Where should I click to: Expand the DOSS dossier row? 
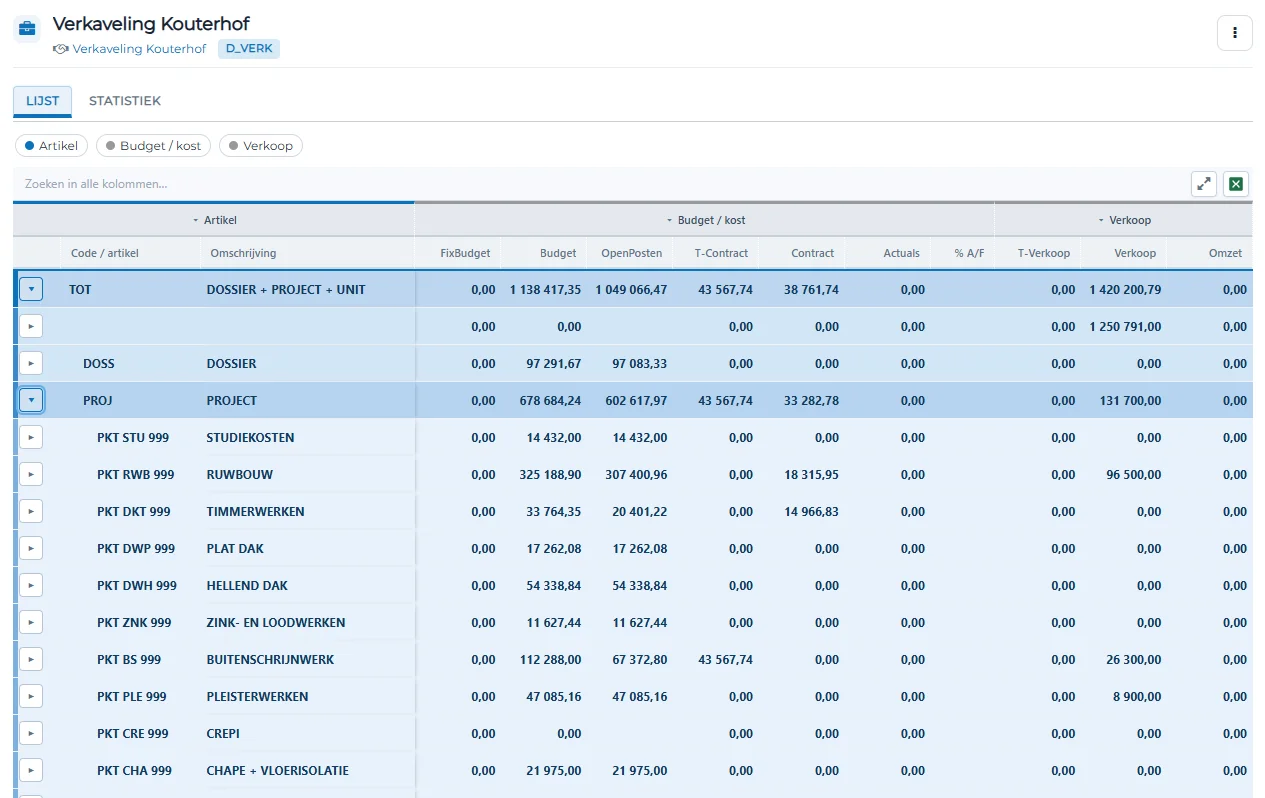(x=31, y=364)
